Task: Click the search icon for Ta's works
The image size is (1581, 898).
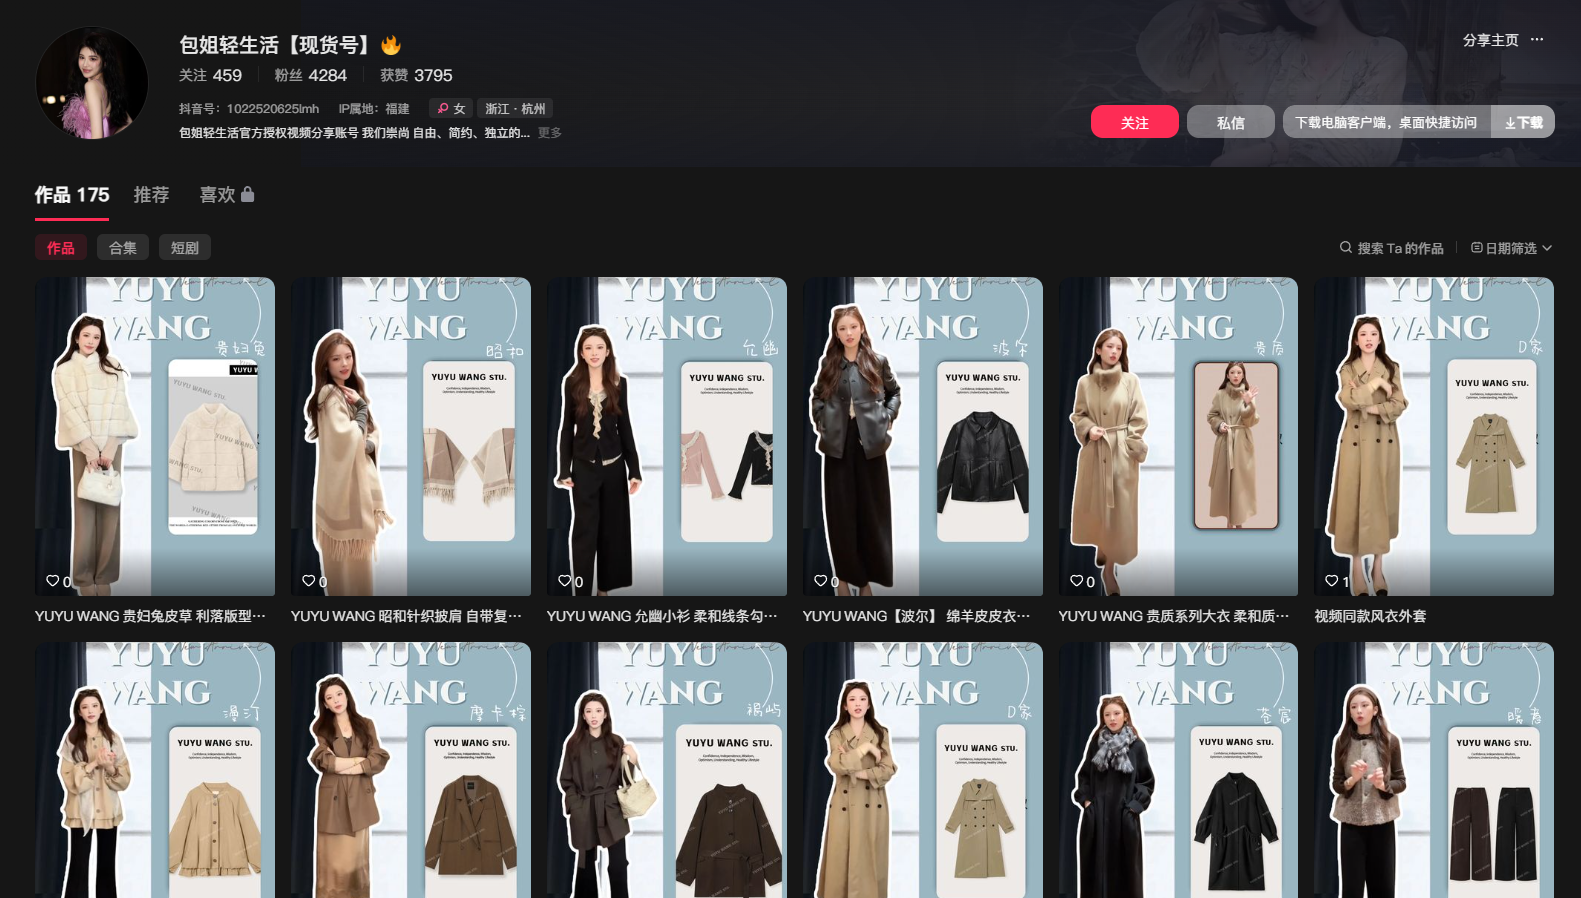Action: (x=1346, y=247)
